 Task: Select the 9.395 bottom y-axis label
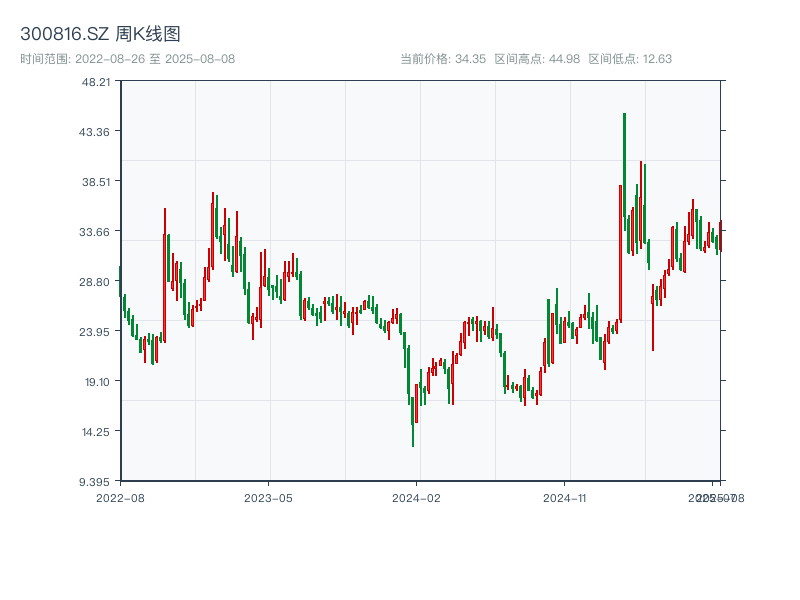97,482
